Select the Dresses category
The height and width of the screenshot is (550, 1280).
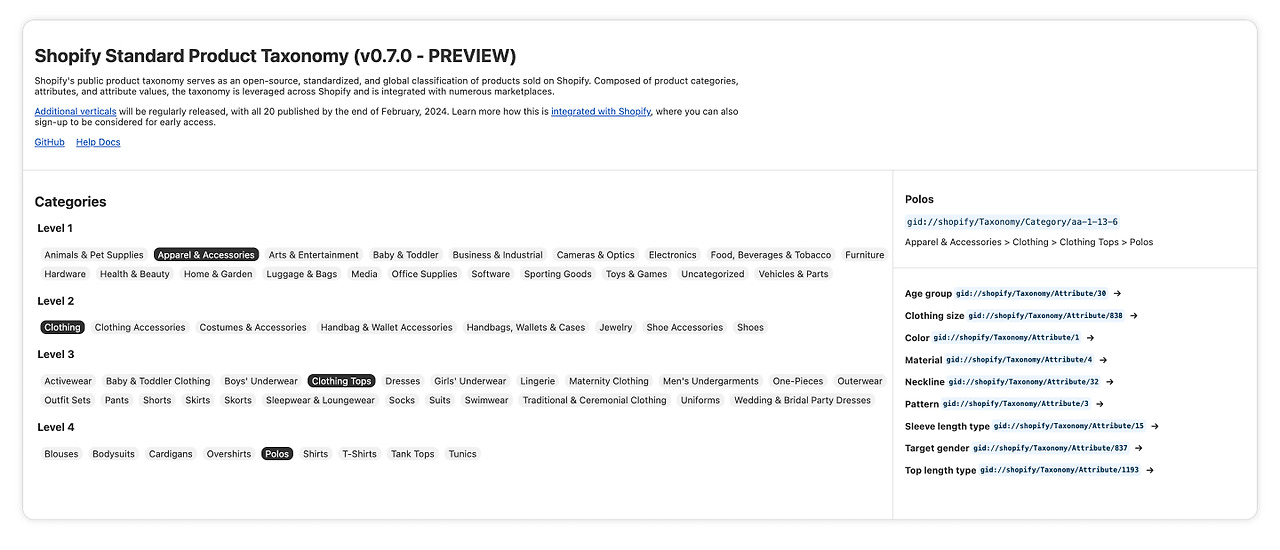403,381
